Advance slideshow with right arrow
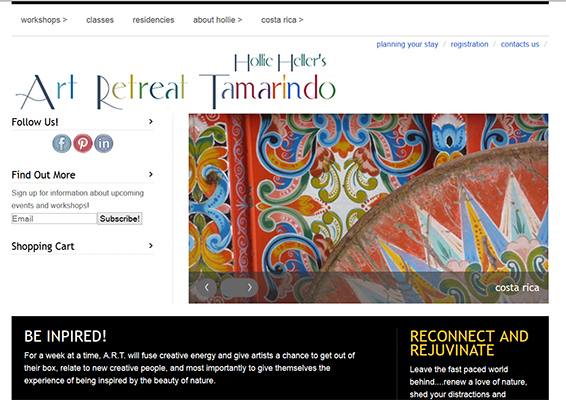The image size is (566, 400). pyautogui.click(x=249, y=287)
